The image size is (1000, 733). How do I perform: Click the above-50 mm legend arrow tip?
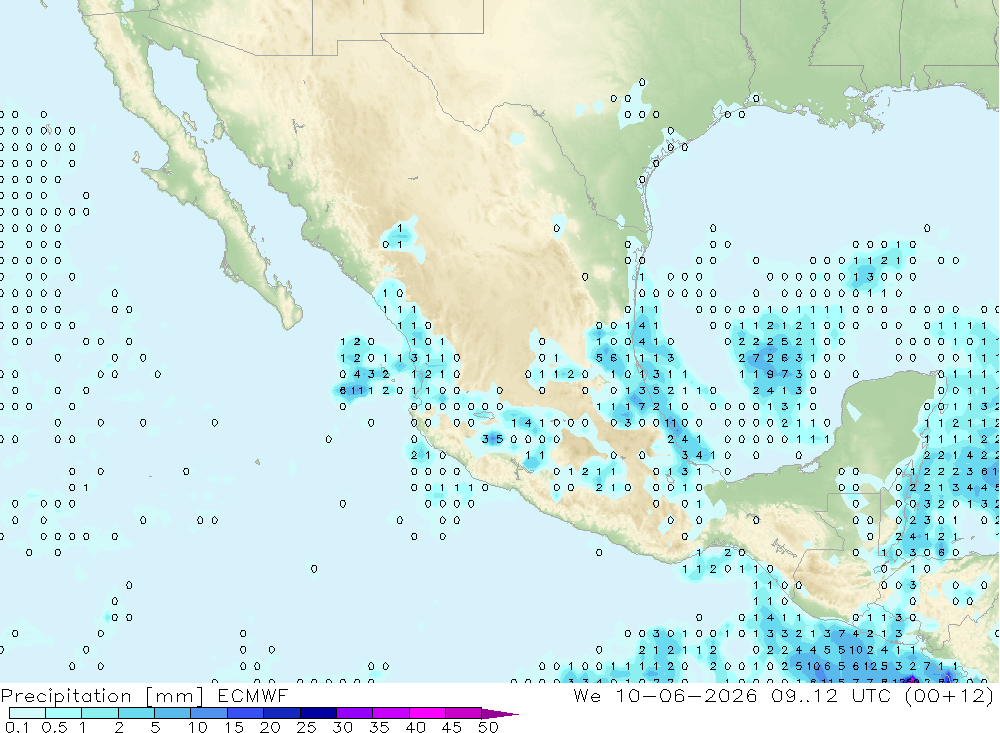tap(500, 713)
